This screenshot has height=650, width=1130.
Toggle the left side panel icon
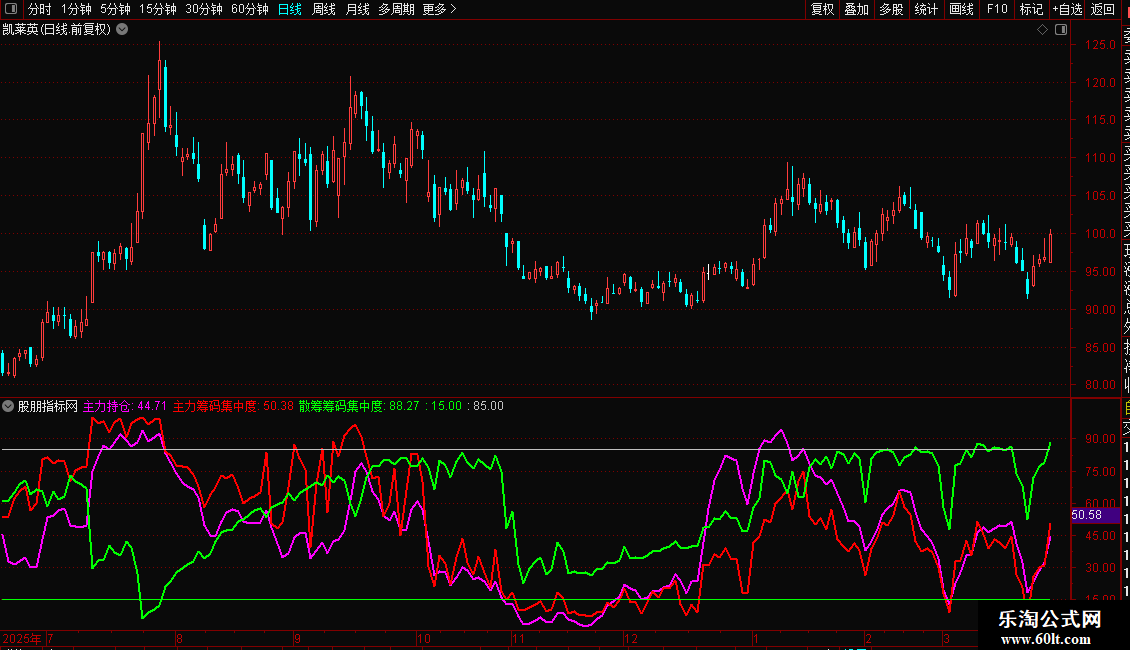[x=12, y=9]
